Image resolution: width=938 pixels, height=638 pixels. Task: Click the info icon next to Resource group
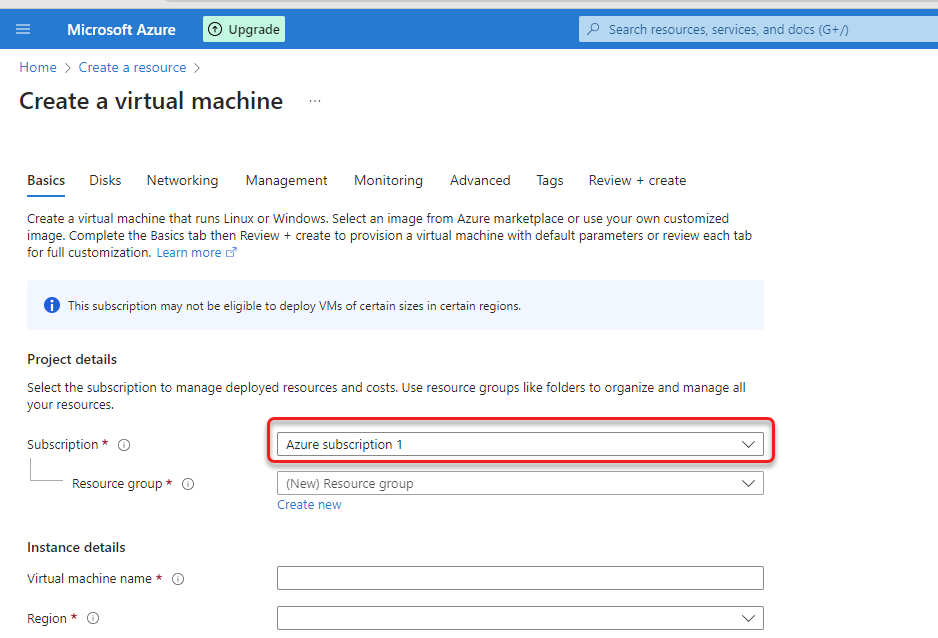click(187, 483)
